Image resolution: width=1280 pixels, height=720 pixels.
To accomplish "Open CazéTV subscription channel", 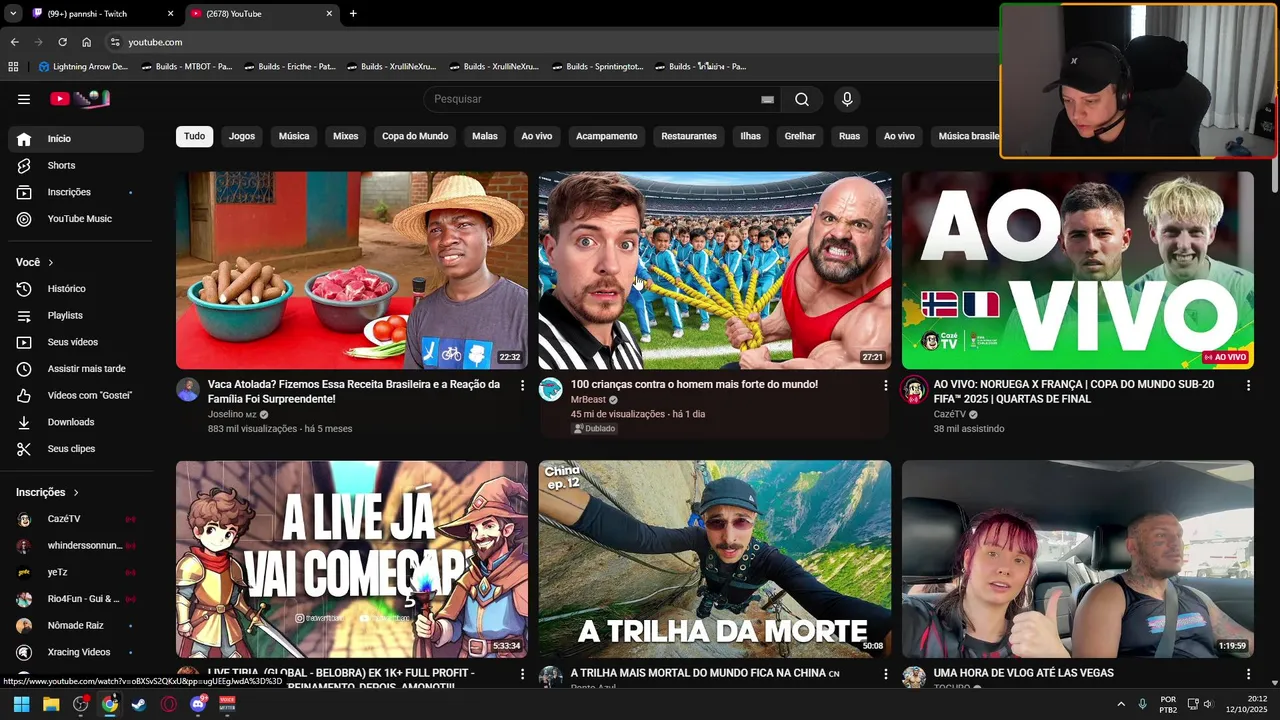I will point(76,519).
